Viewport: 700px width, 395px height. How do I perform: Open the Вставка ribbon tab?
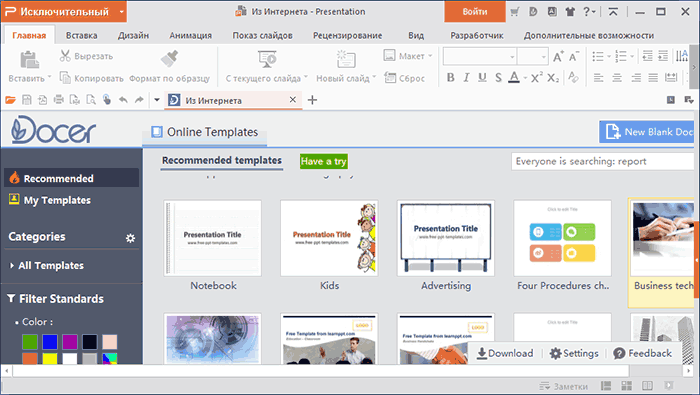click(x=82, y=35)
